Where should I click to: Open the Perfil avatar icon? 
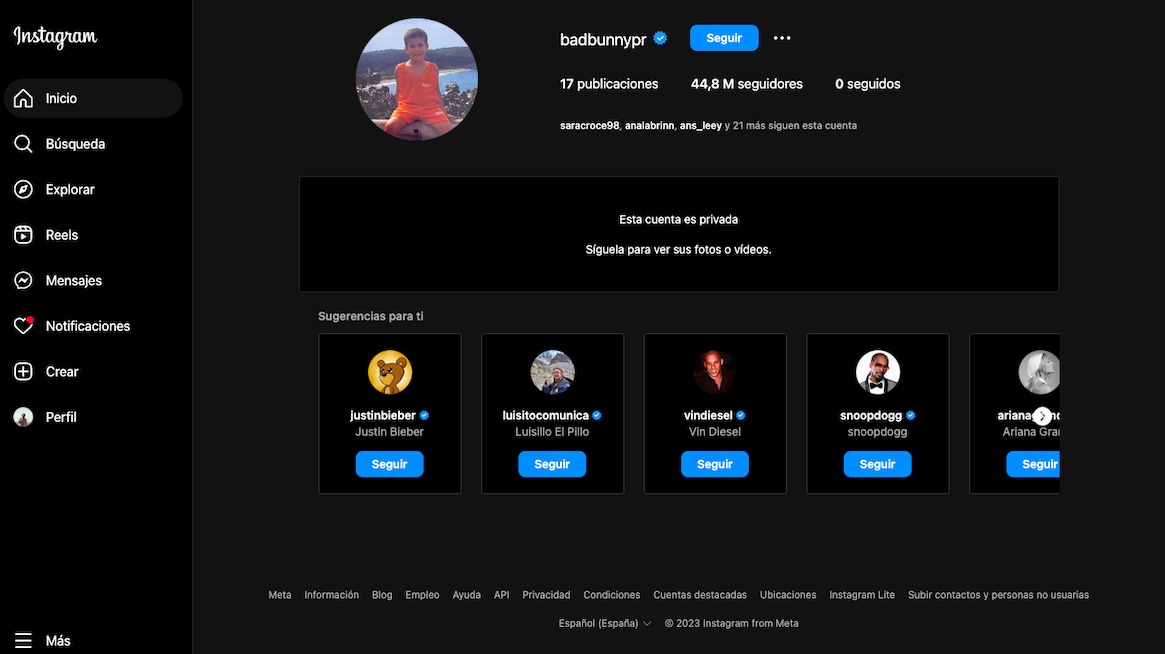23,417
